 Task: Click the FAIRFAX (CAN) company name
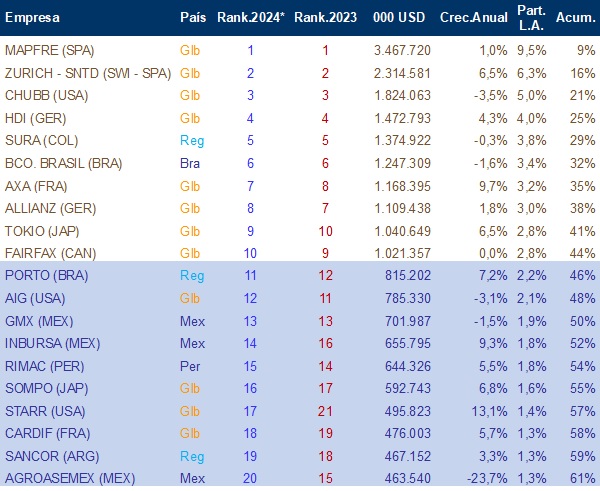coord(50,253)
